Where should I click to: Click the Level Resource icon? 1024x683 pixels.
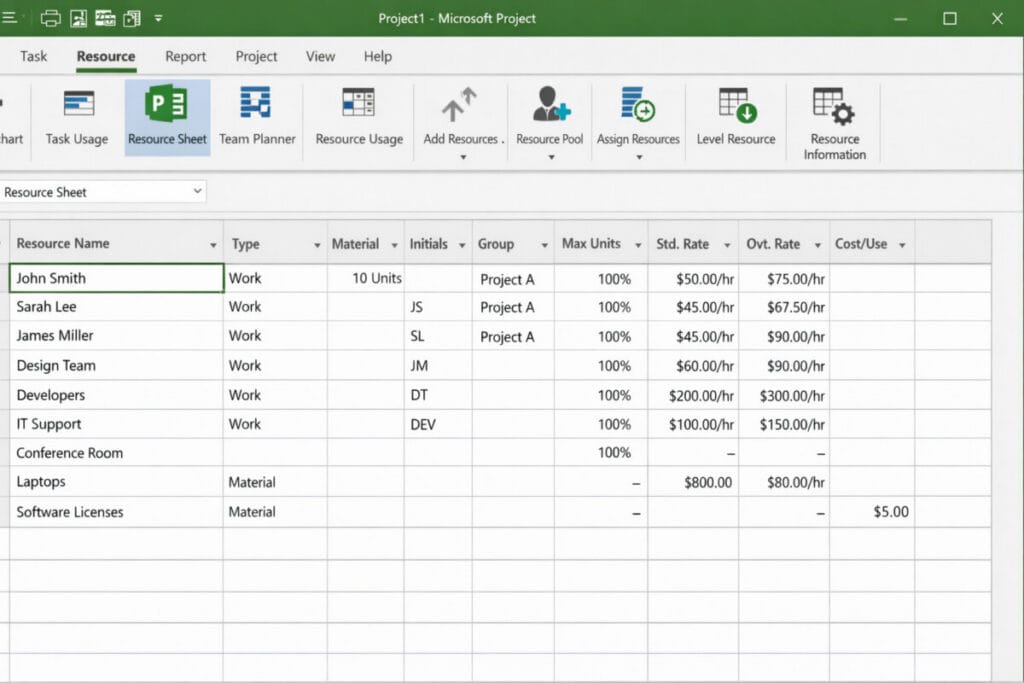[x=737, y=106]
